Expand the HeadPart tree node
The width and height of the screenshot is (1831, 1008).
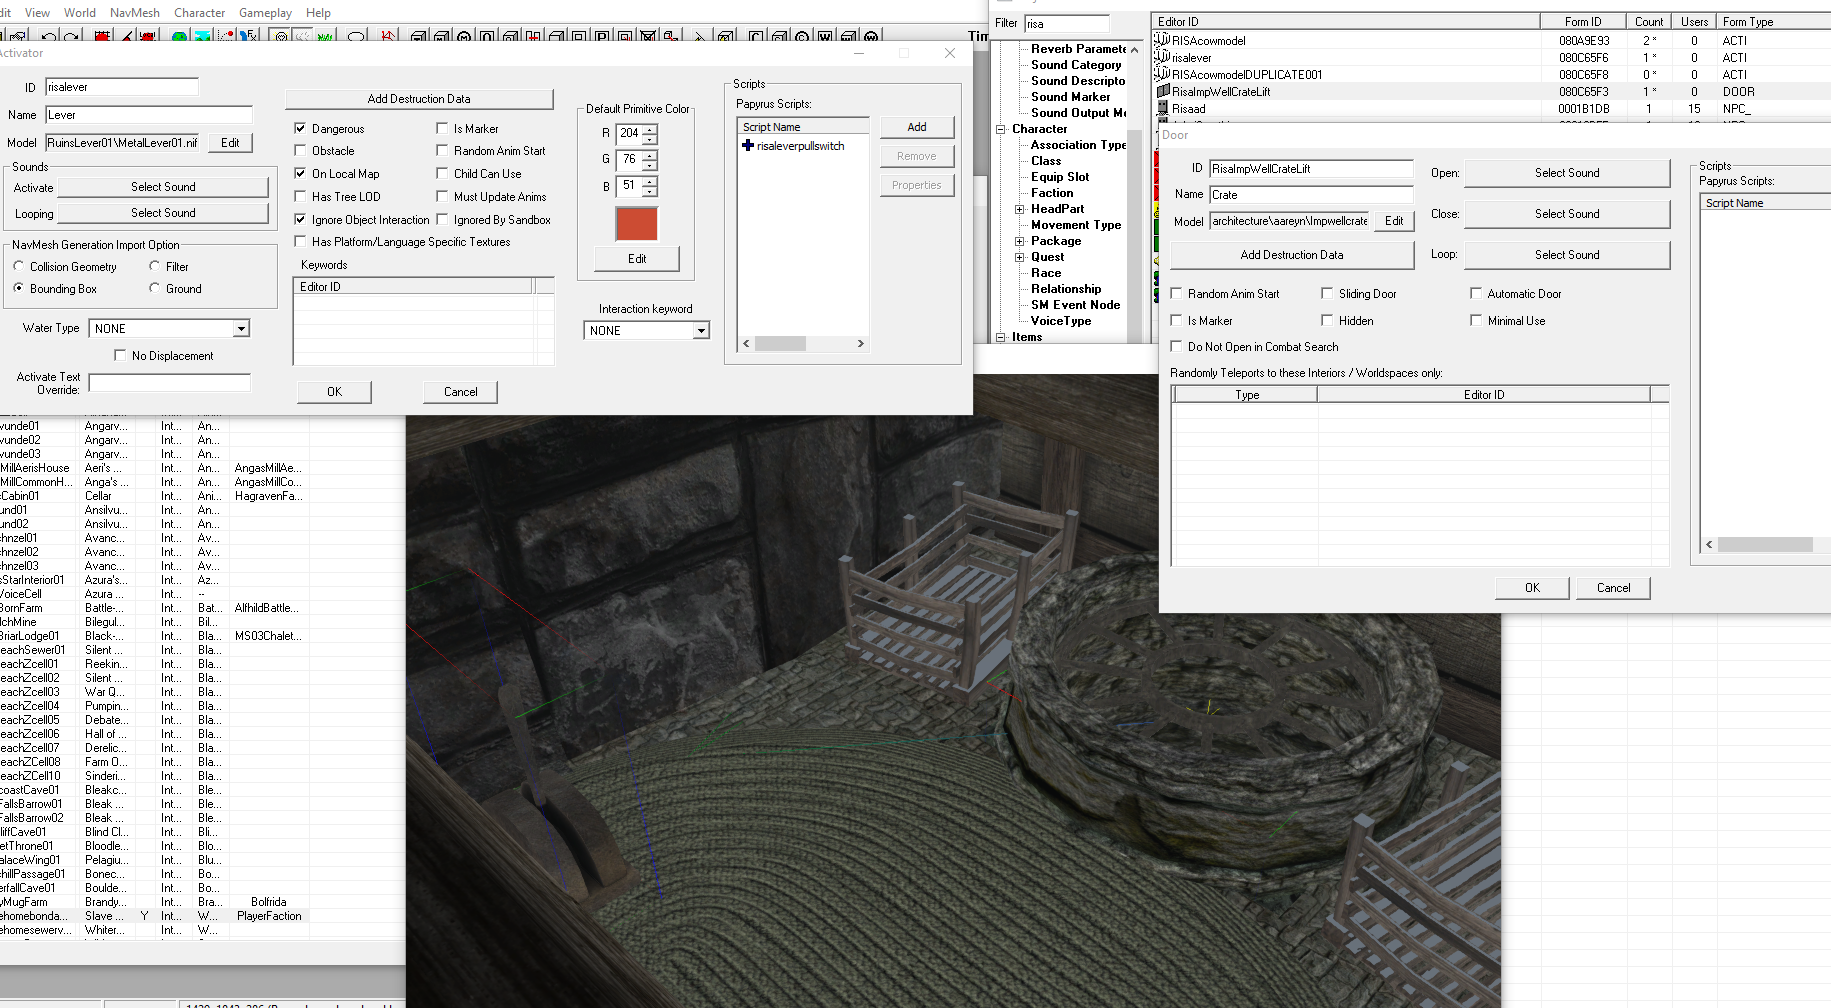(1019, 209)
